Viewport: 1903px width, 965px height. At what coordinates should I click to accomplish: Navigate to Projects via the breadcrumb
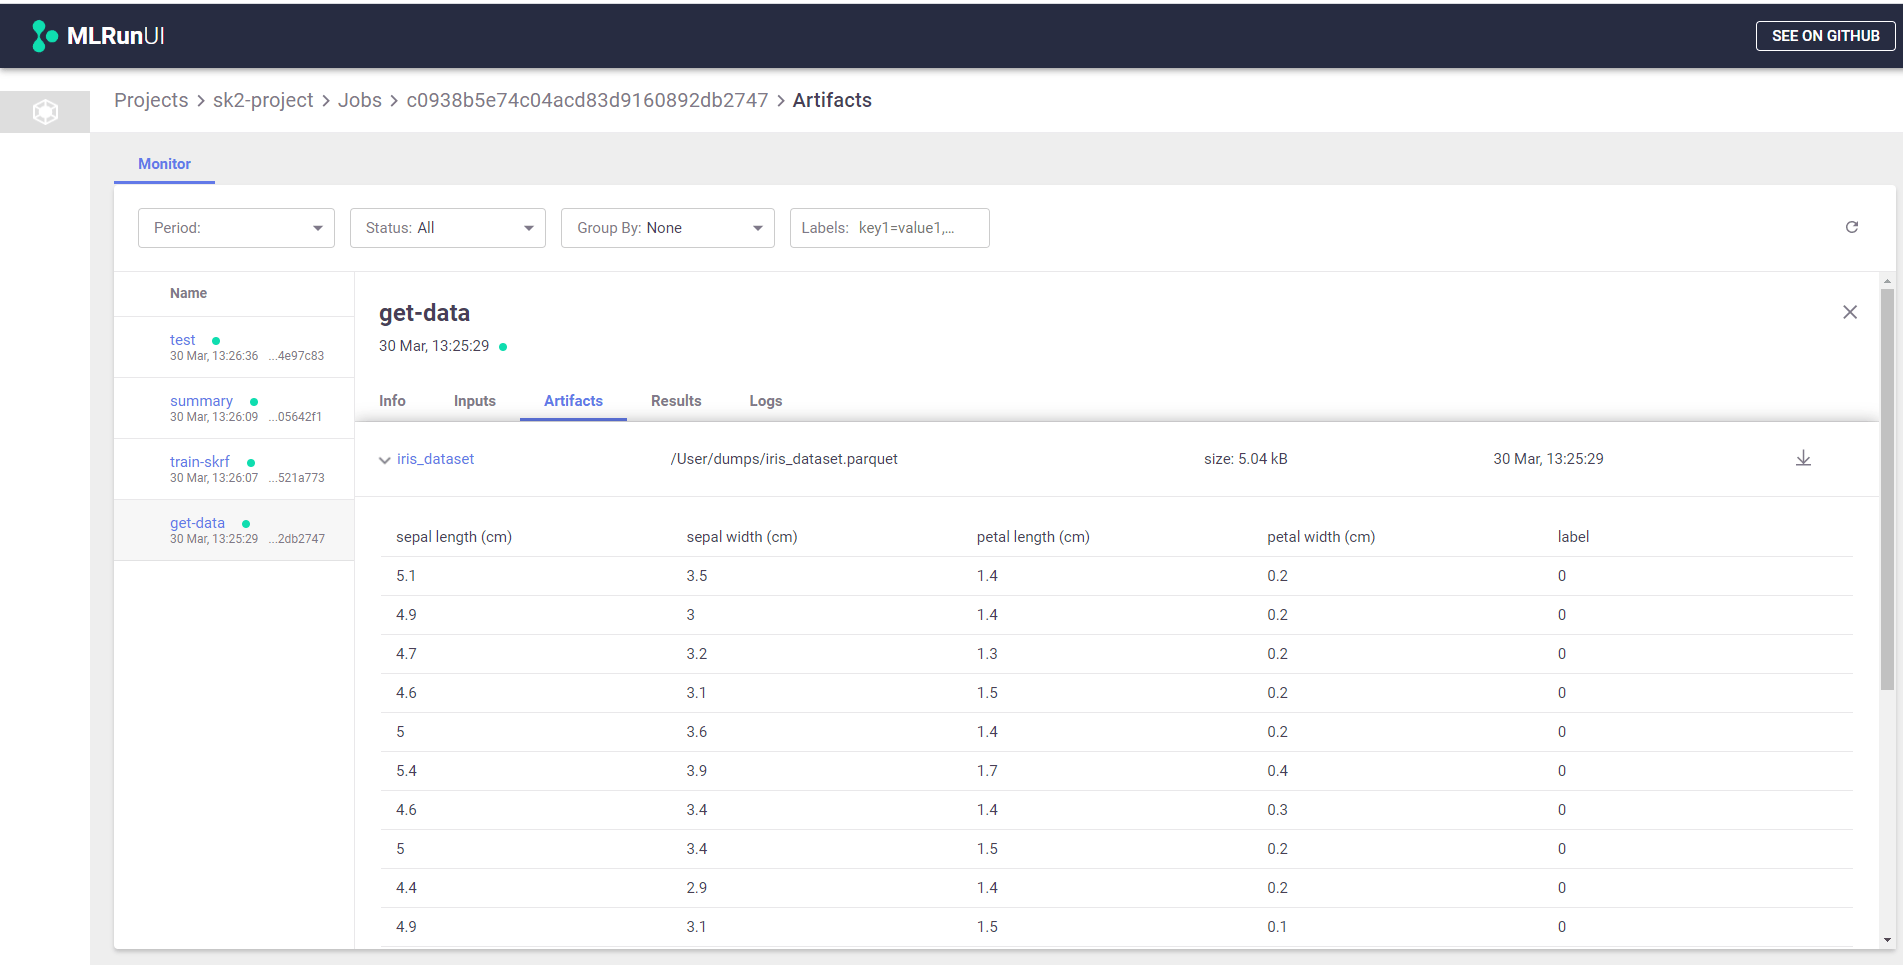pyautogui.click(x=151, y=100)
